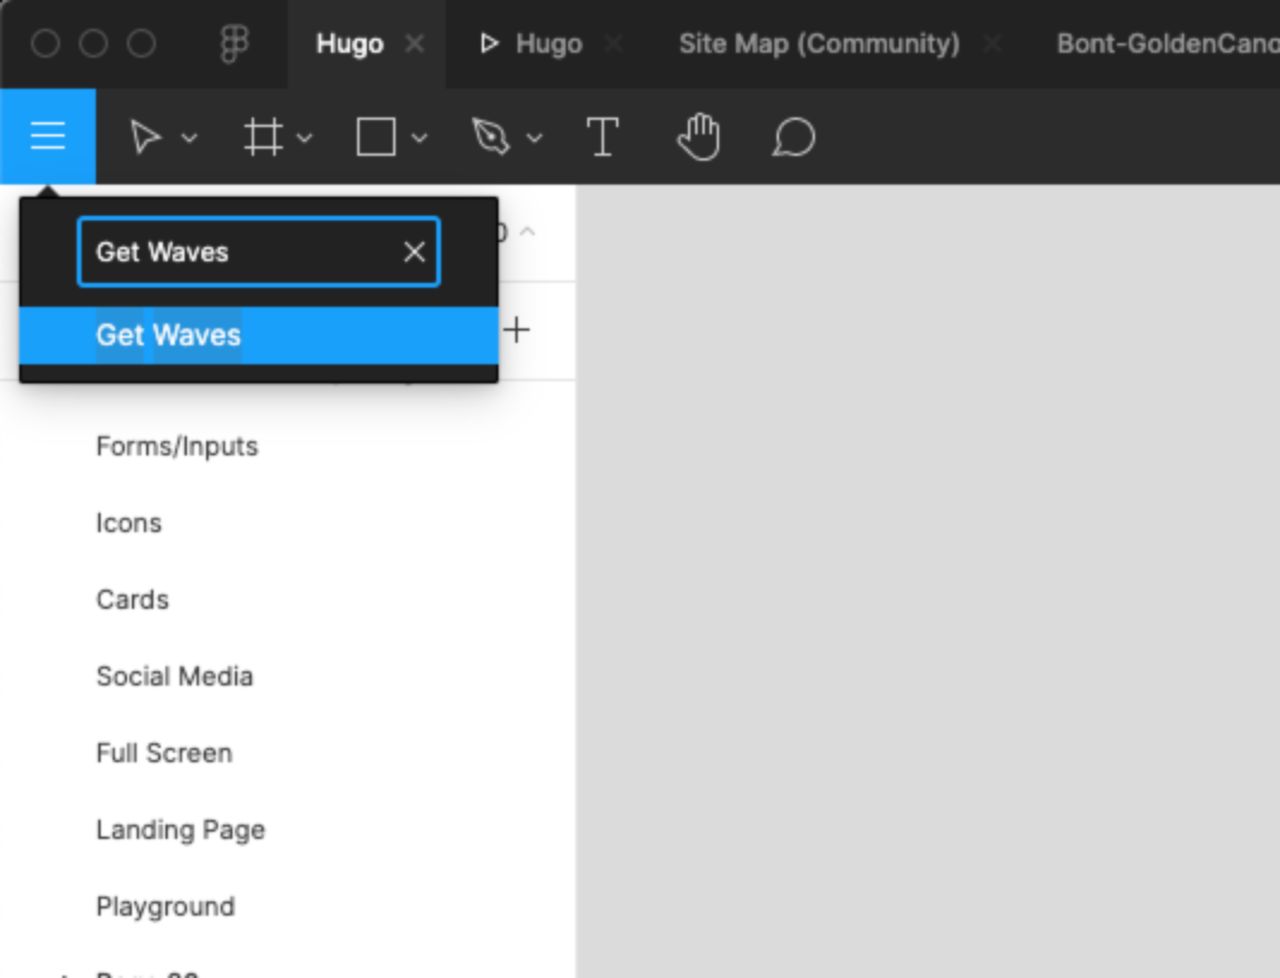1280x978 pixels.
Task: Clear the Get Waves search field
Action: click(x=414, y=252)
